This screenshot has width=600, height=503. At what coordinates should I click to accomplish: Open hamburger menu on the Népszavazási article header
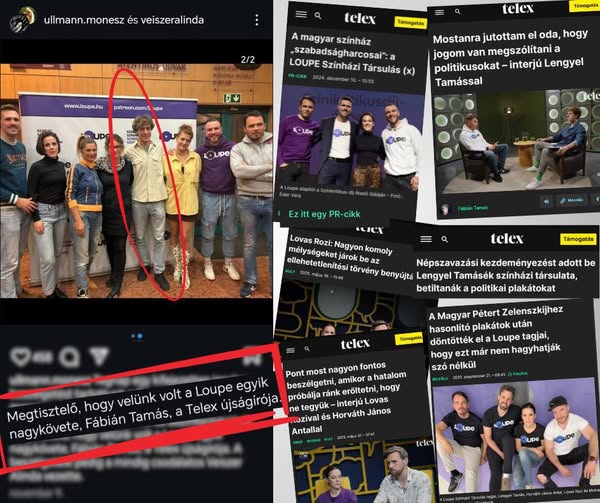click(426, 239)
